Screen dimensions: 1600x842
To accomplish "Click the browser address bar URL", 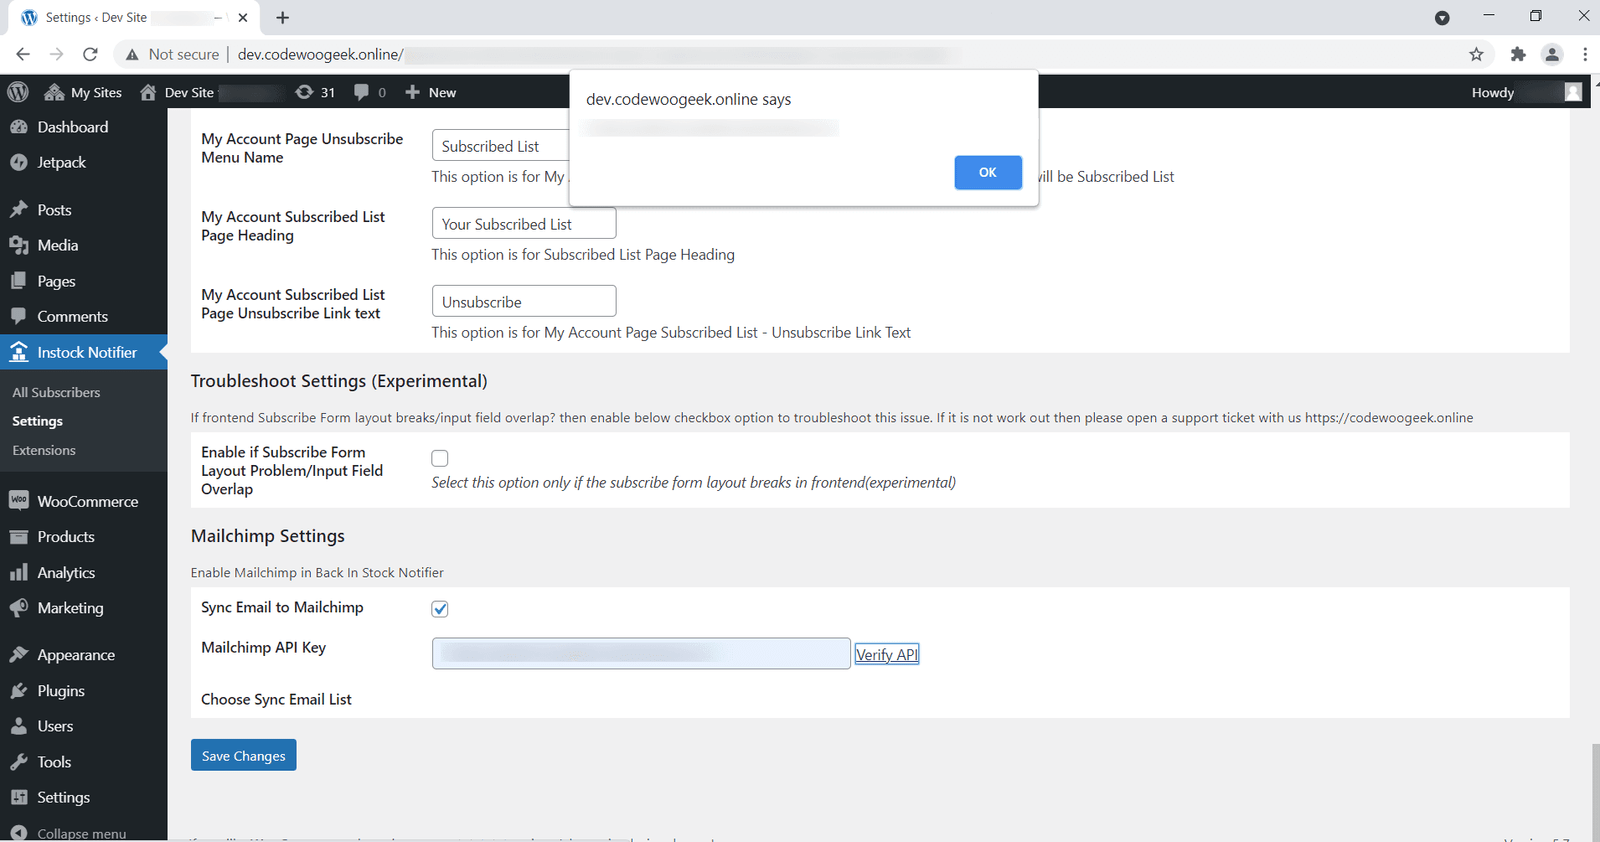I will (320, 54).
